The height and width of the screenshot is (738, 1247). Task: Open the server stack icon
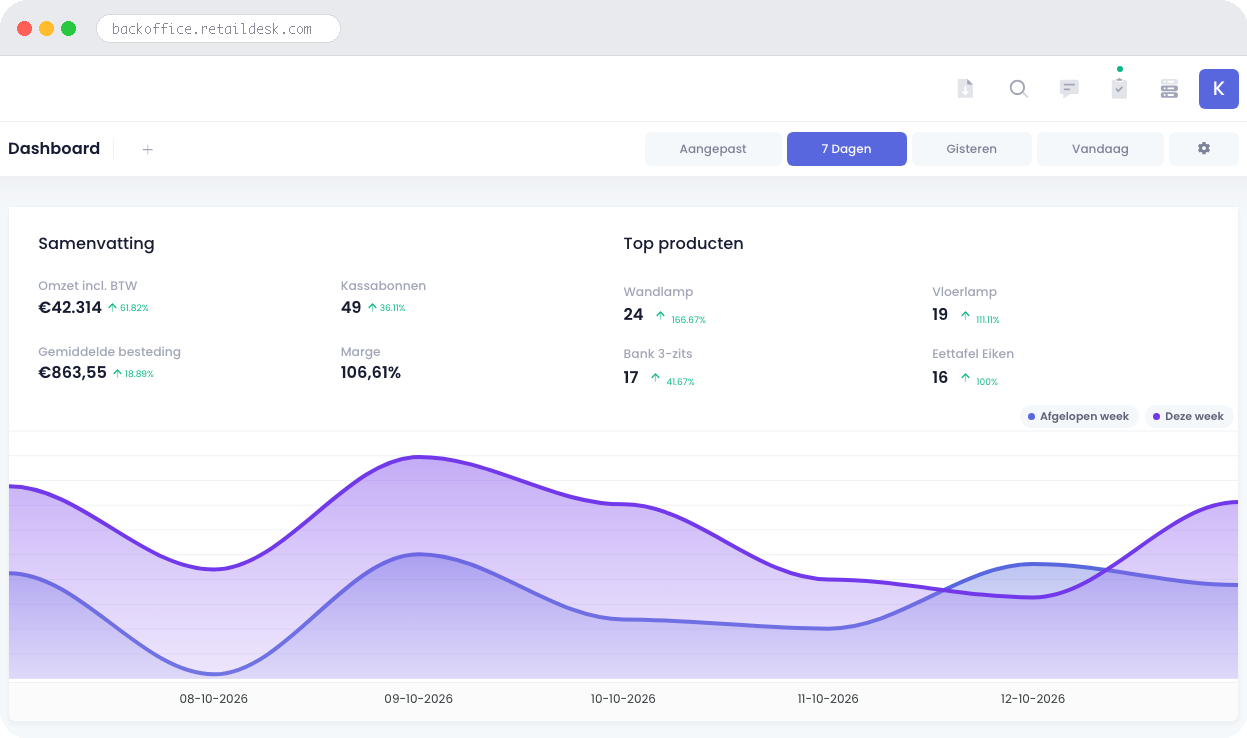pyautogui.click(x=1169, y=89)
